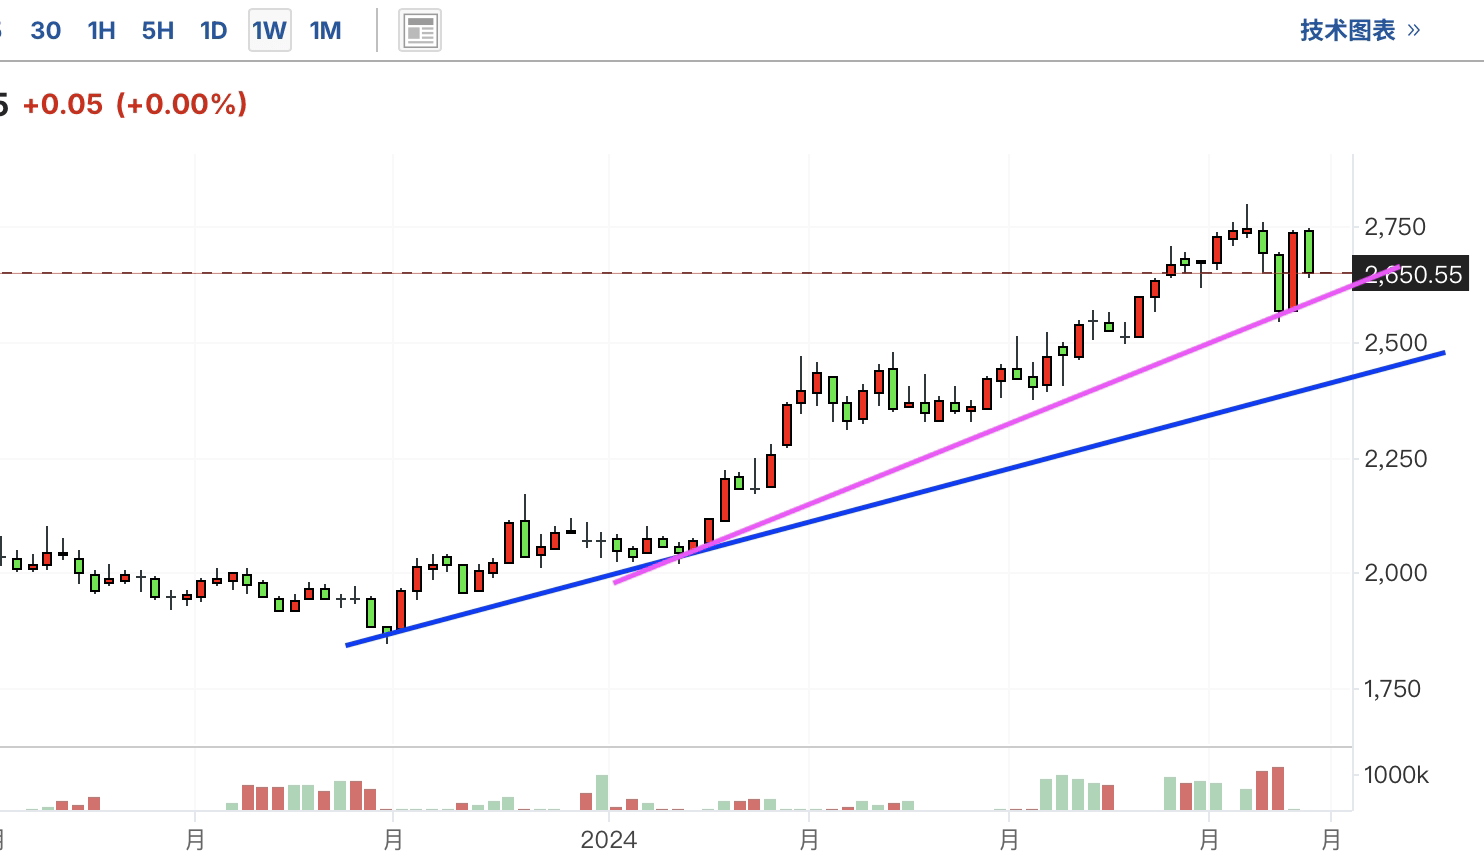Click the 1000k volume axis label
The height and width of the screenshot is (856, 1484).
(1396, 775)
